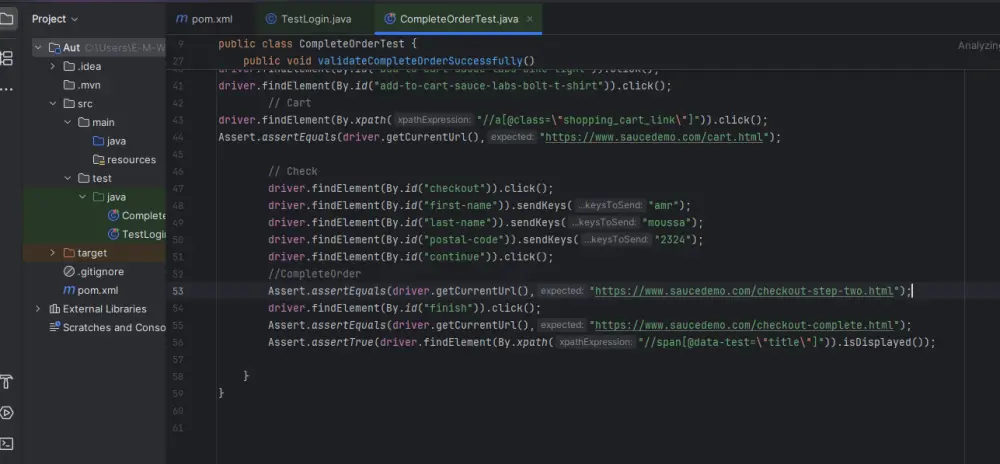The width and height of the screenshot is (1000, 464).
Task: Collapse the src folder
Action: (52, 103)
